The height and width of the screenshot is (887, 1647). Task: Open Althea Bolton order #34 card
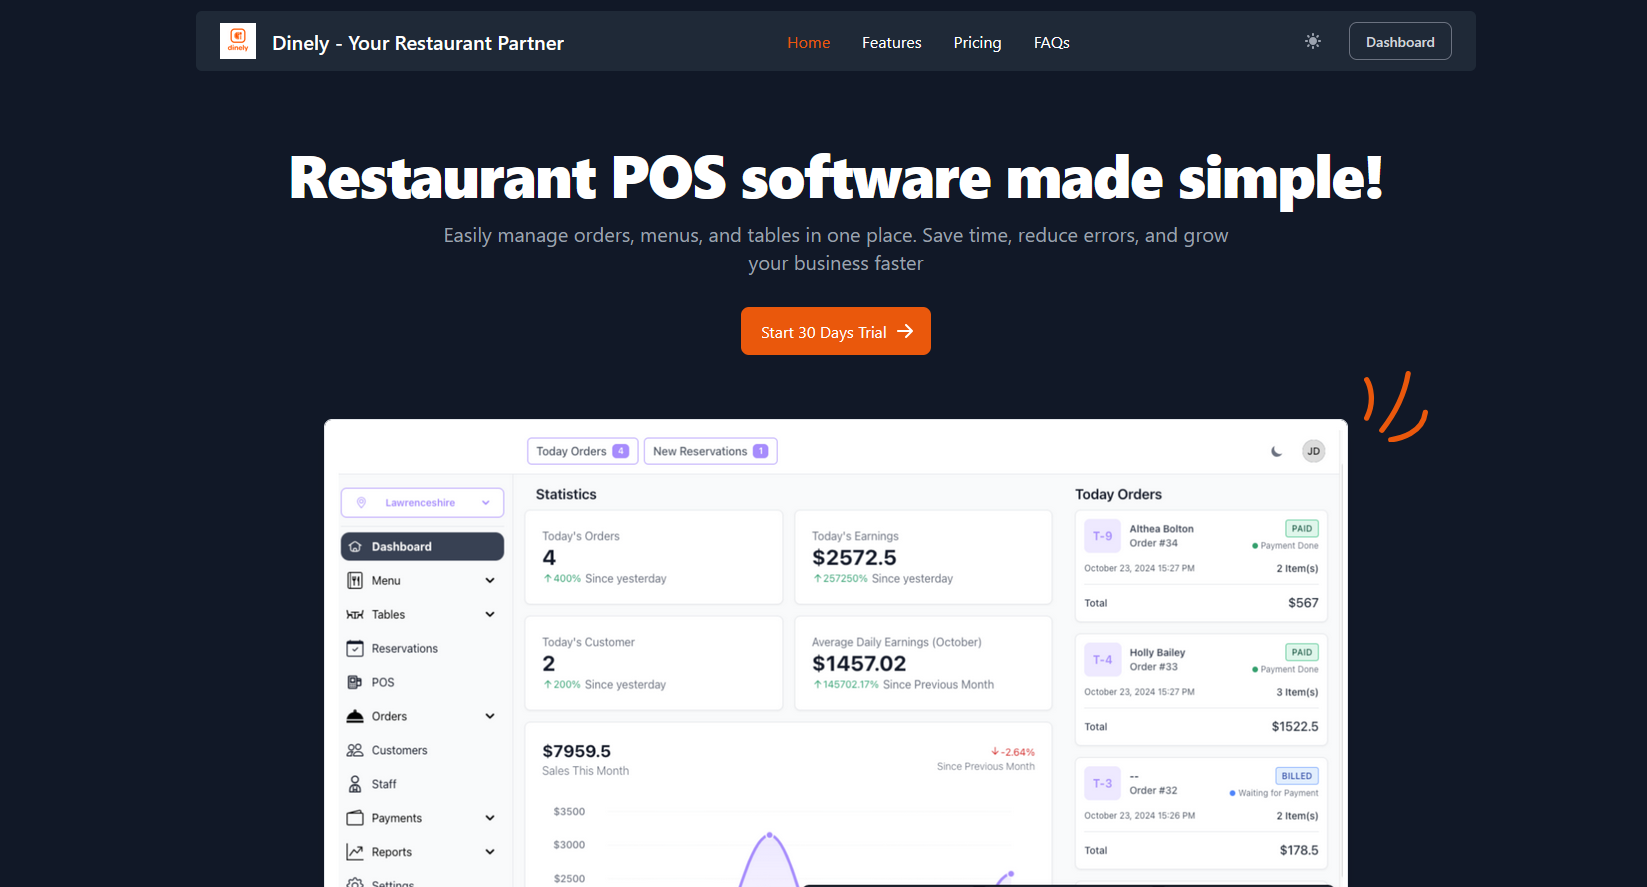[x=1200, y=565]
